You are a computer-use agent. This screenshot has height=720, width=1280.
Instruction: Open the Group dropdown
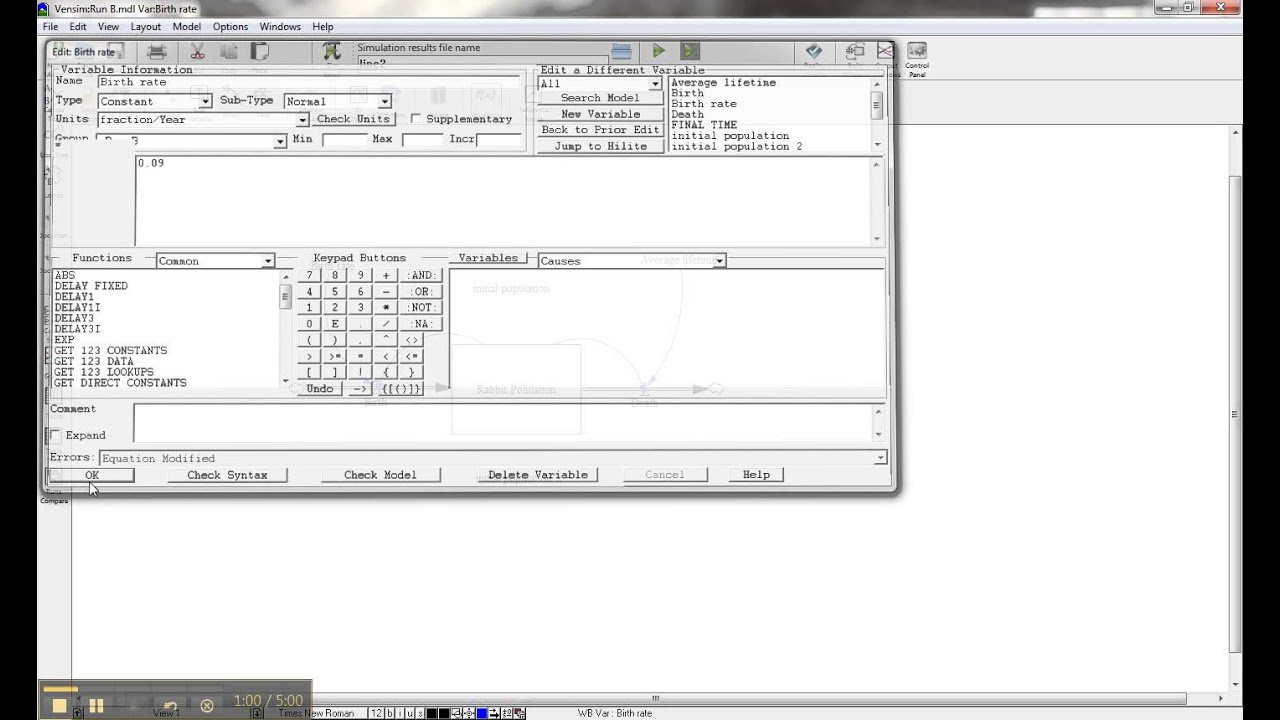280,141
